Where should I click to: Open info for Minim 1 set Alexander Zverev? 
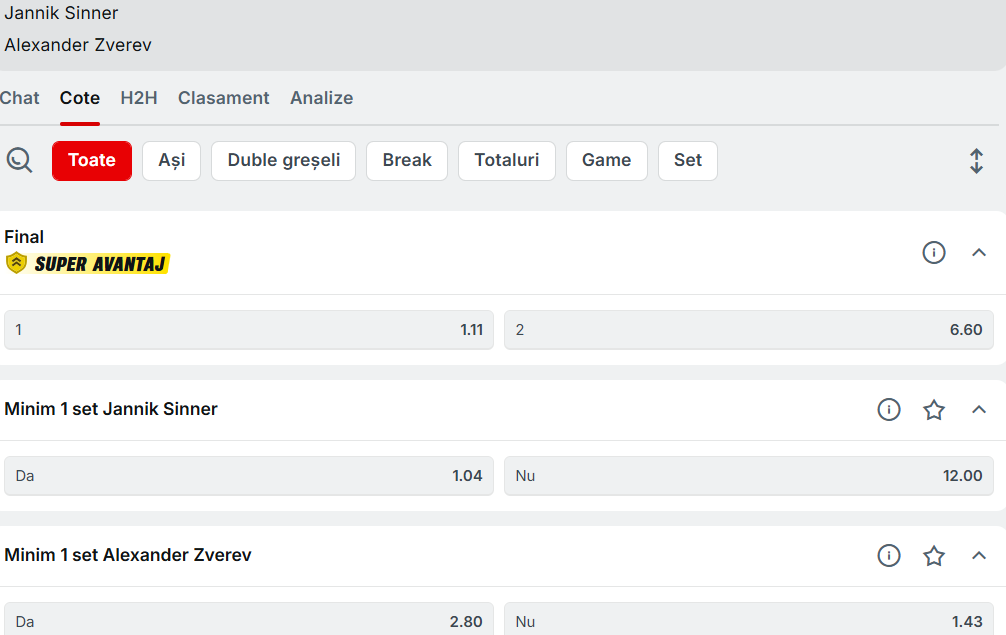point(888,555)
